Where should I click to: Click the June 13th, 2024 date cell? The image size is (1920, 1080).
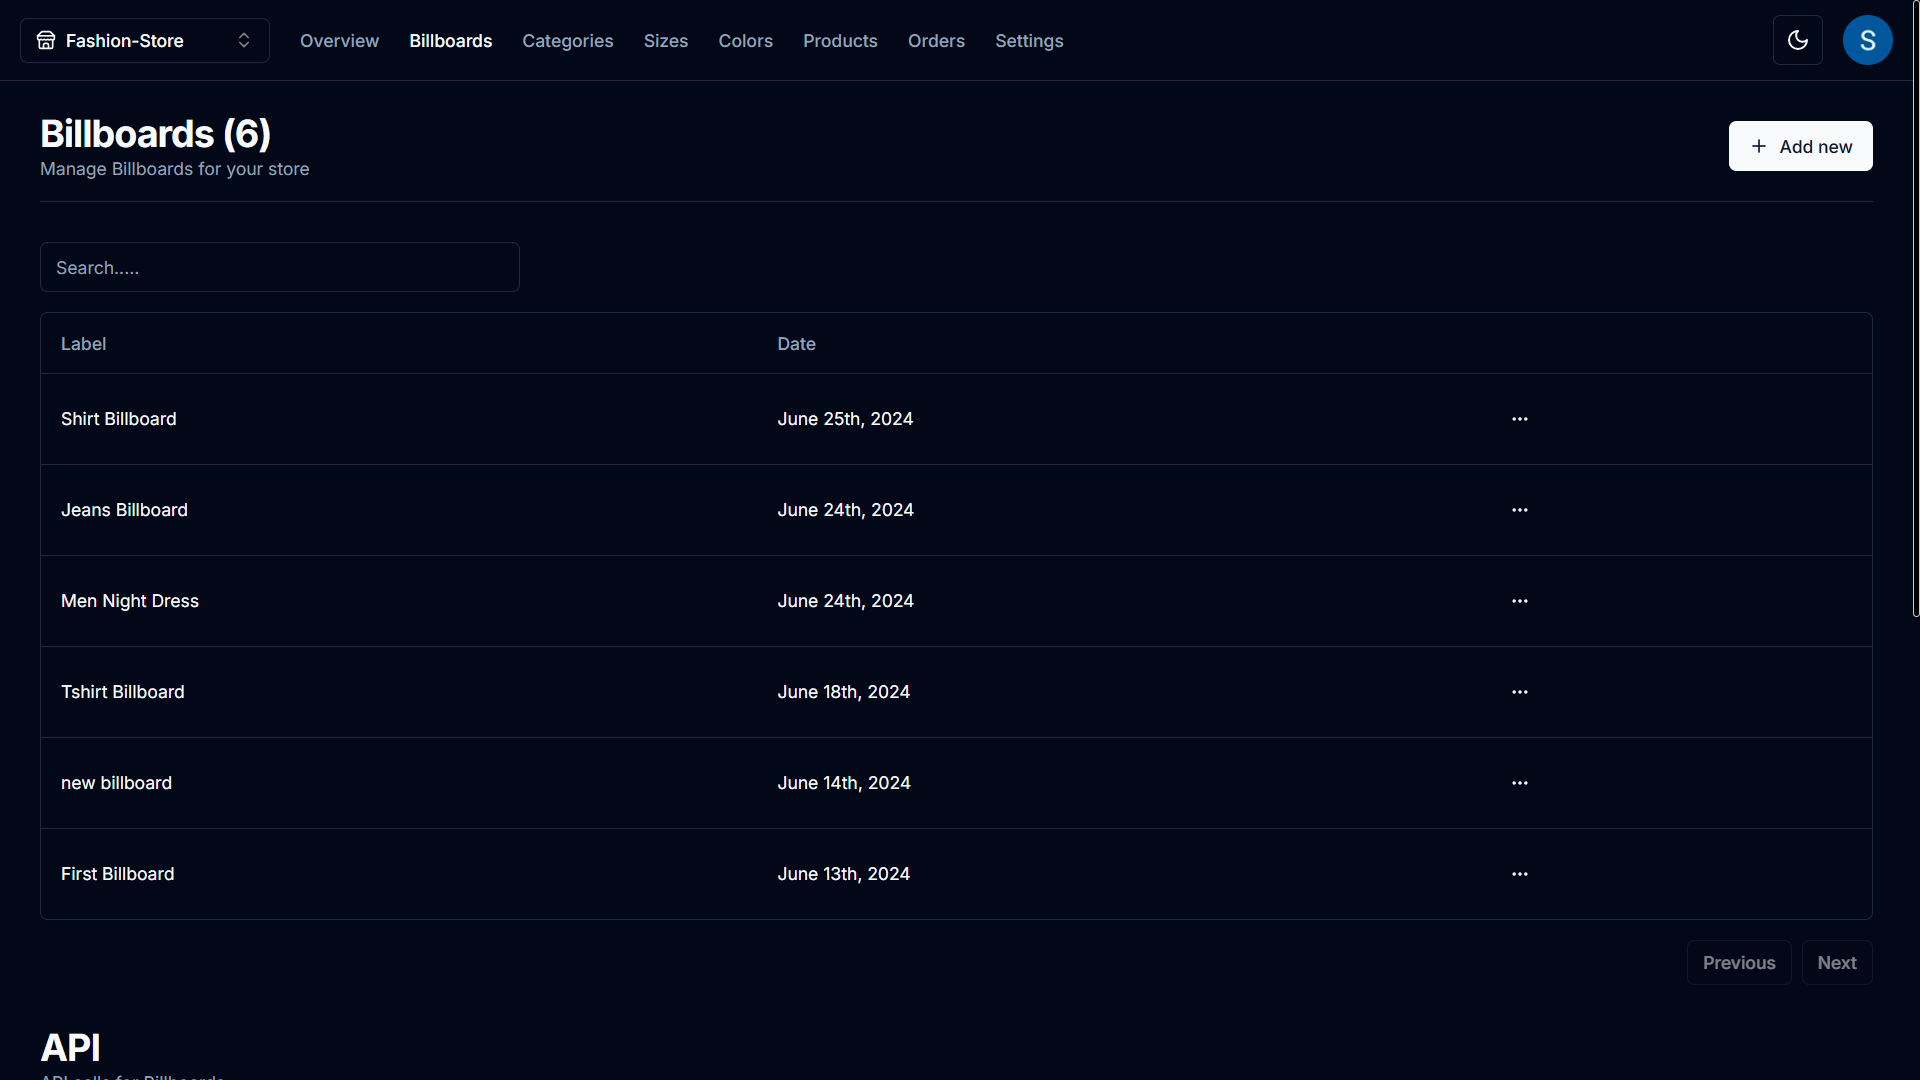(843, 874)
